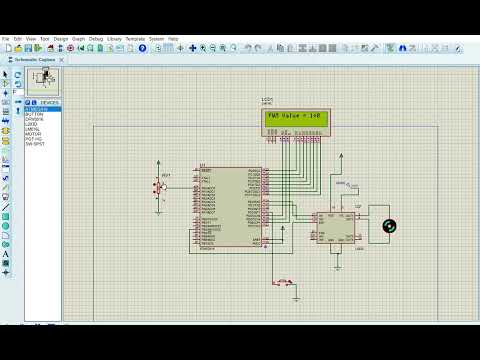The image size is (480, 360).
Task: Click the microcontroller chip component
Action: click(x=231, y=207)
